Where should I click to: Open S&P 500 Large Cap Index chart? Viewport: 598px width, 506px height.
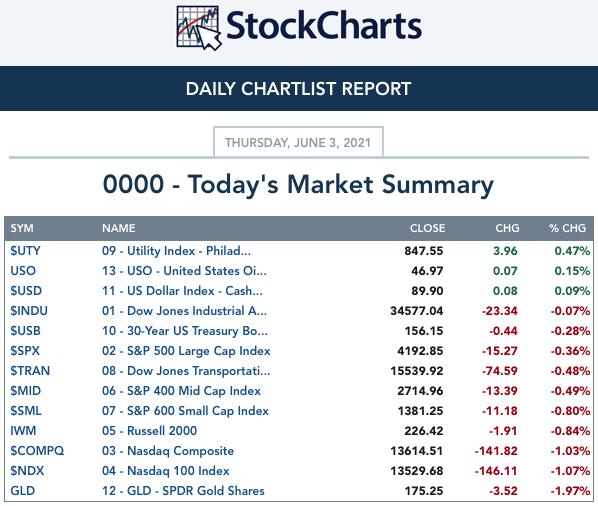[186, 351]
